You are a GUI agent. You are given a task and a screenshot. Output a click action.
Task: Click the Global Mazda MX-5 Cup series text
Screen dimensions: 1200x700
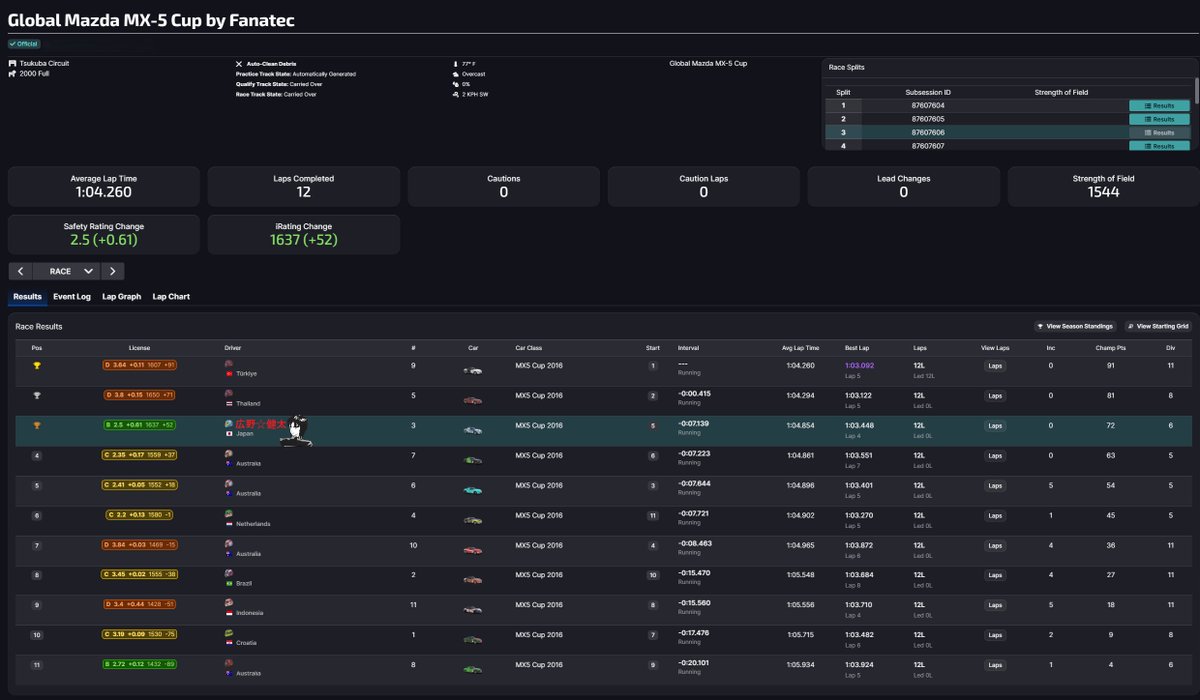click(708, 63)
